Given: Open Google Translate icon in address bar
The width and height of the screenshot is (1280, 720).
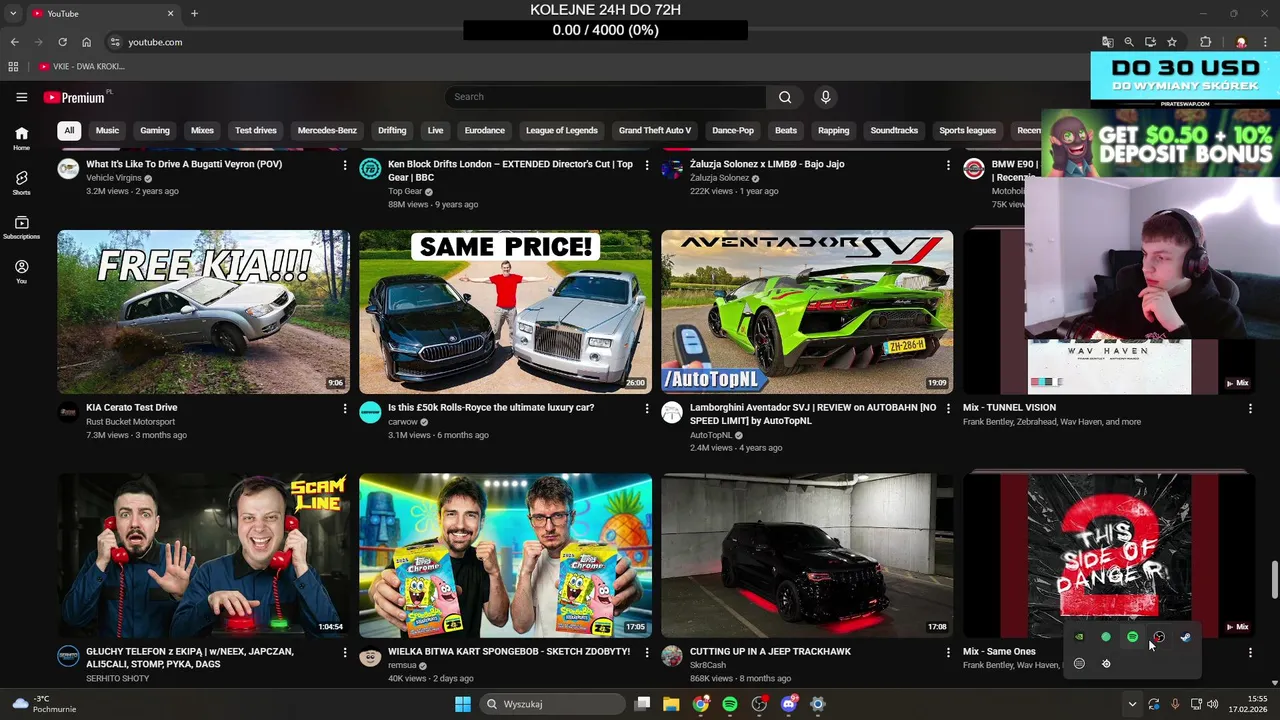Looking at the screenshot, I should (x=1107, y=42).
